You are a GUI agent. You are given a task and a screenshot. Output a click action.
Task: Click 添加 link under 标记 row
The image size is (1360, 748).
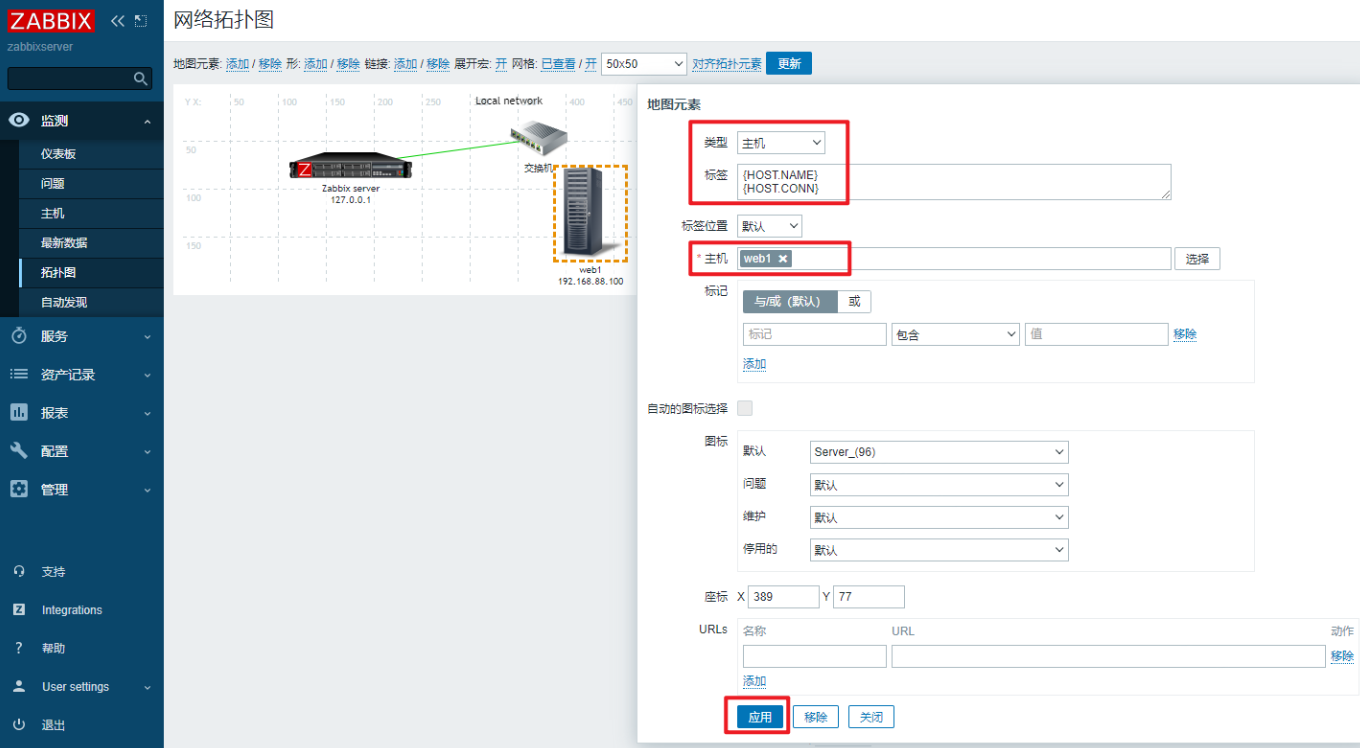pyautogui.click(x=754, y=364)
